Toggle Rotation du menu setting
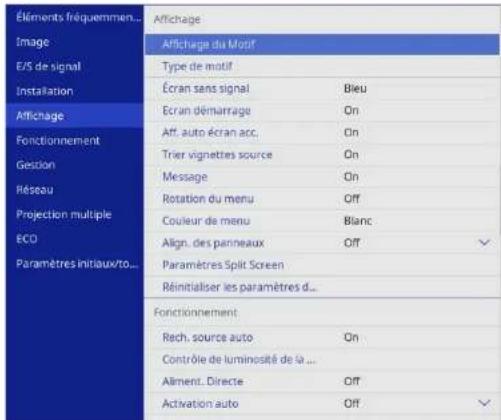 (322, 198)
